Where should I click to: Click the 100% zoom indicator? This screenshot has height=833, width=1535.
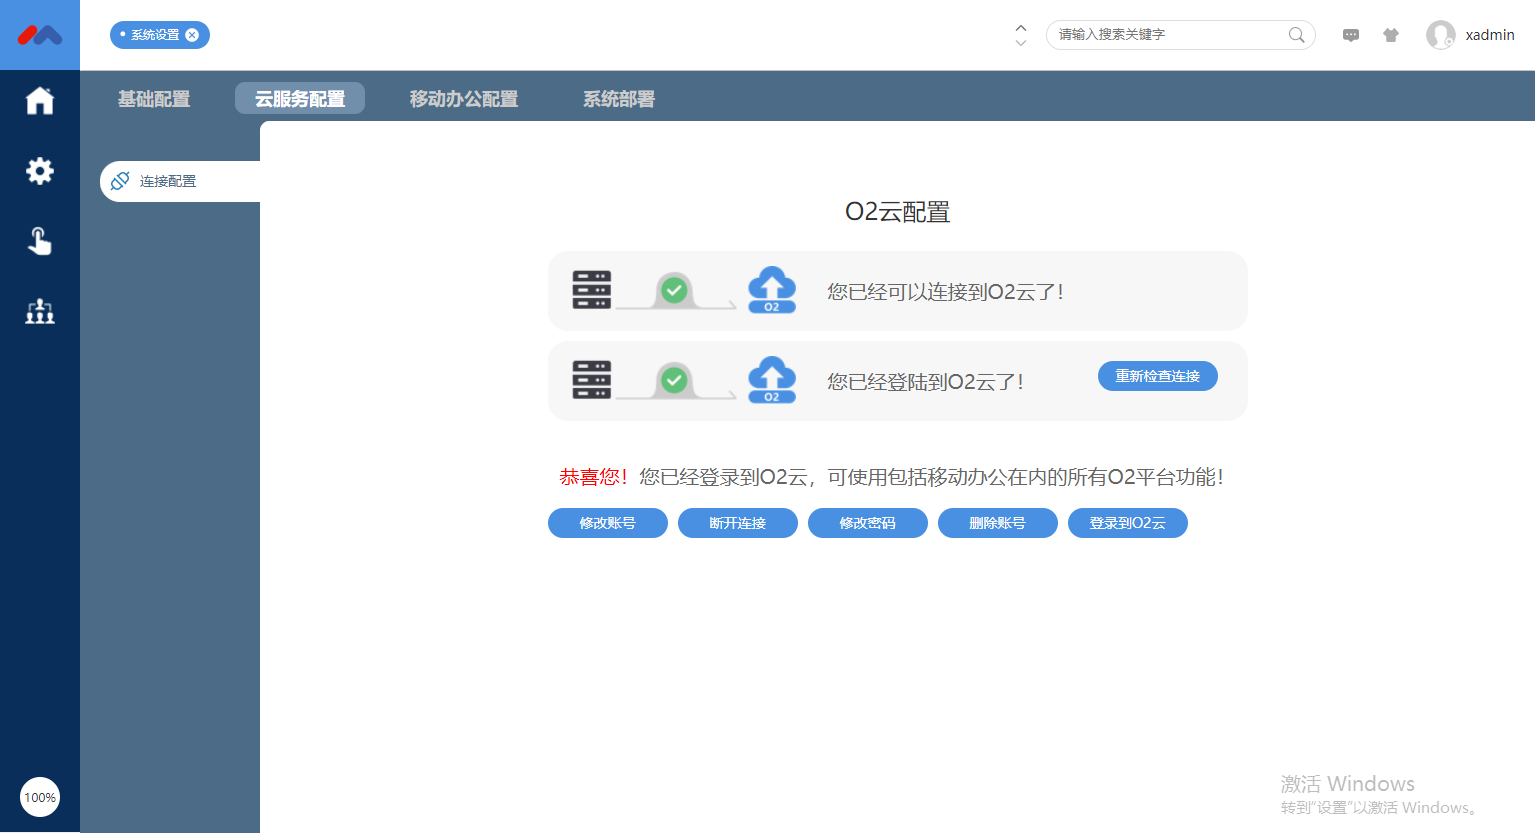40,797
